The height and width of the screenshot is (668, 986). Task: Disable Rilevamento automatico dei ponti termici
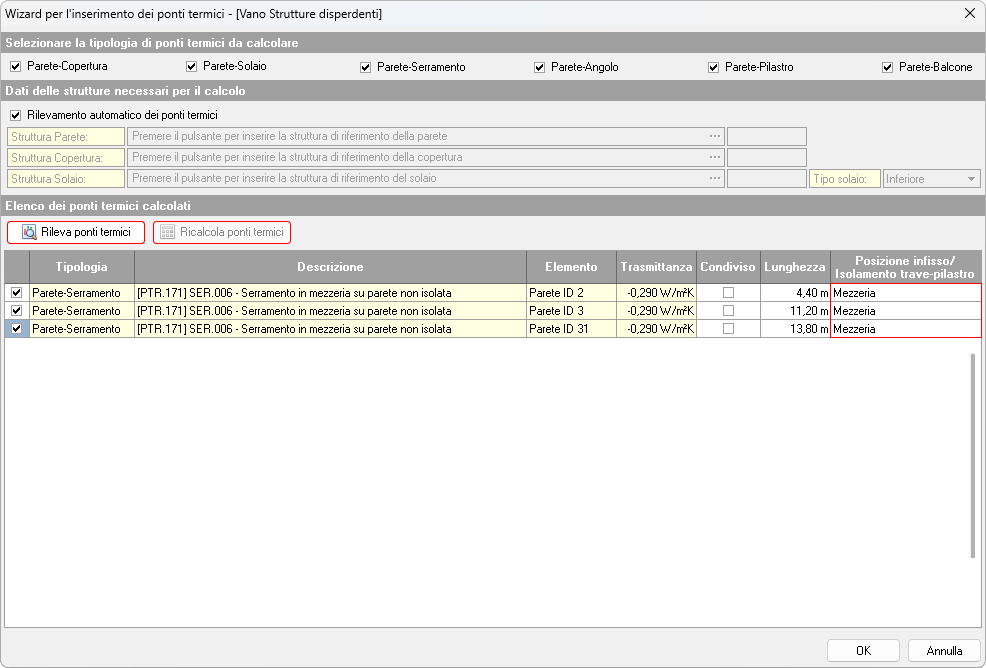click(16, 115)
